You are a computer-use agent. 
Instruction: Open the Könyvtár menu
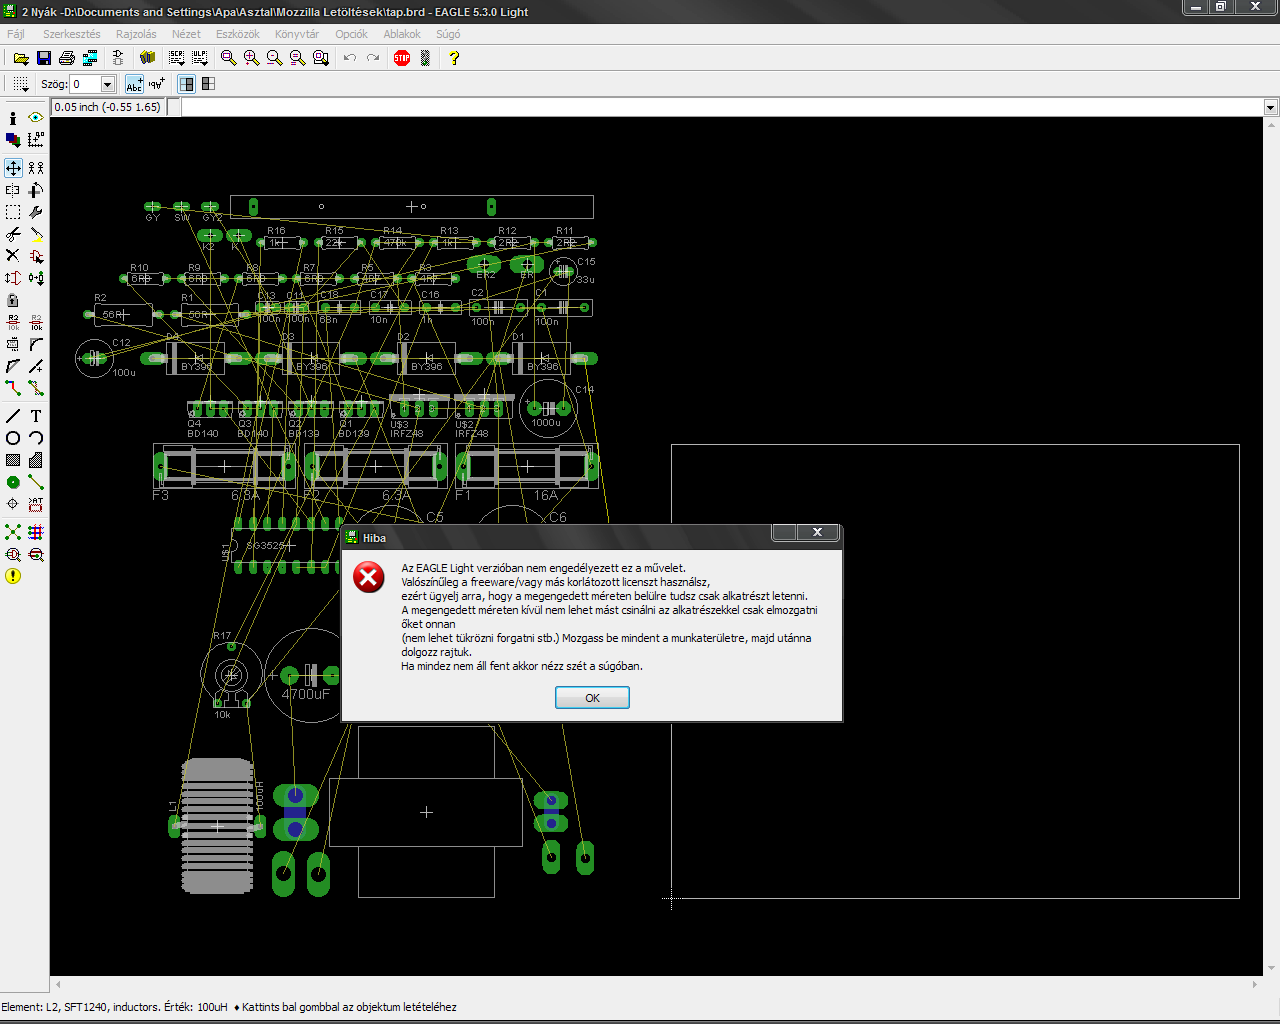pyautogui.click(x=297, y=34)
